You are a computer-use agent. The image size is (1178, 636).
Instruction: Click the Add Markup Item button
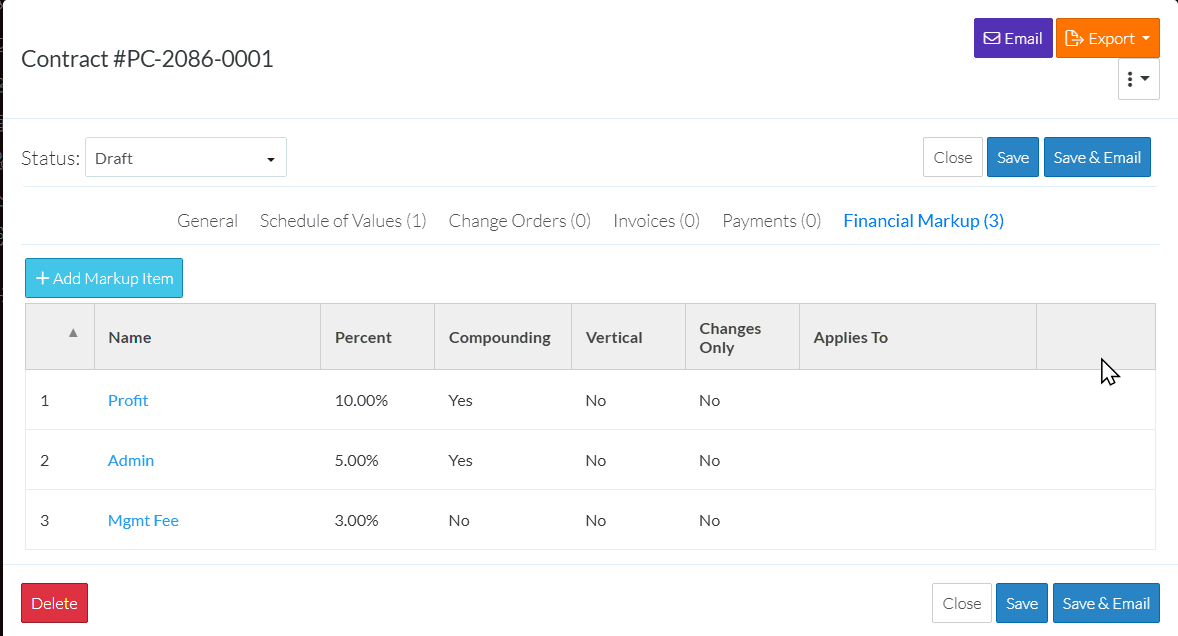pyautogui.click(x=104, y=279)
